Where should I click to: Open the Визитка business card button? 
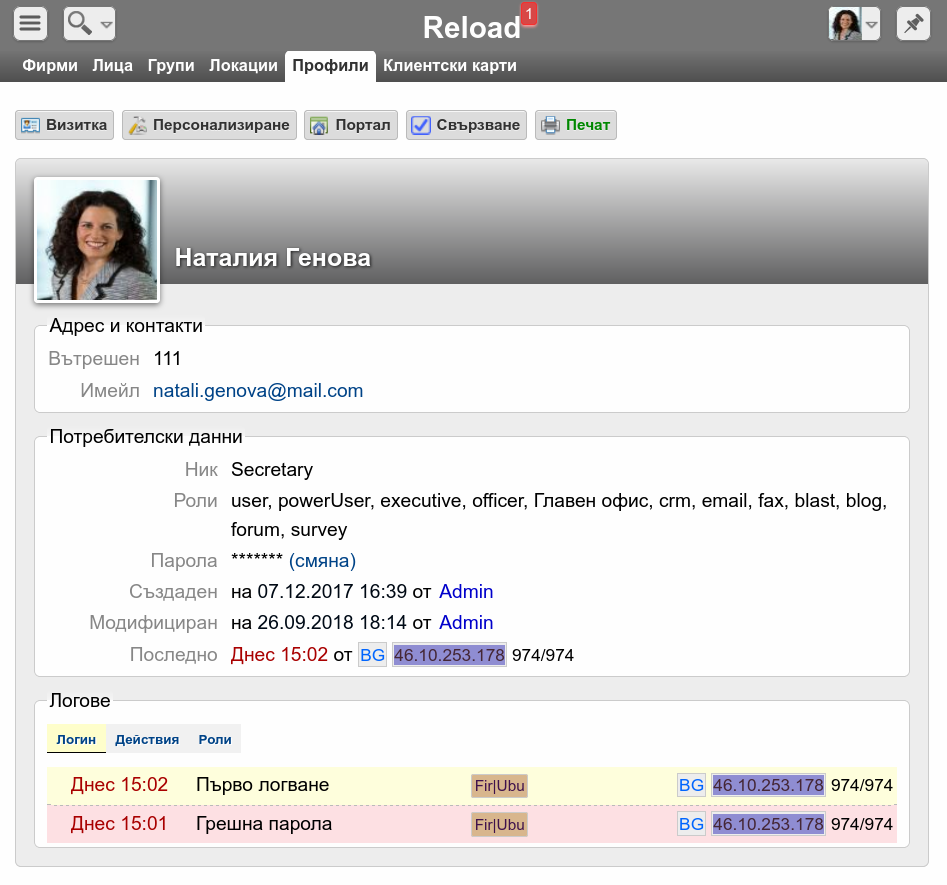(64, 125)
